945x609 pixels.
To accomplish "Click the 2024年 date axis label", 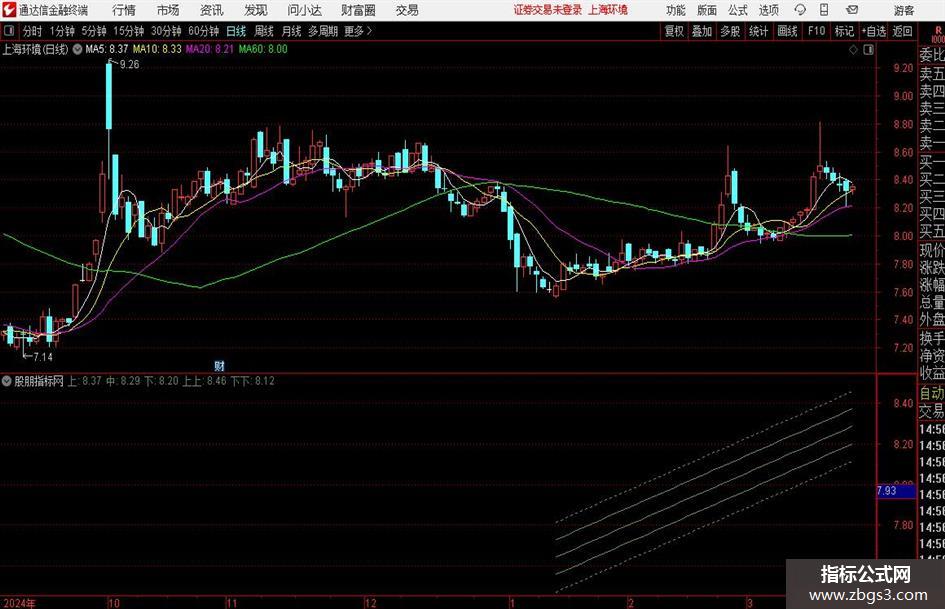I will coord(19,603).
